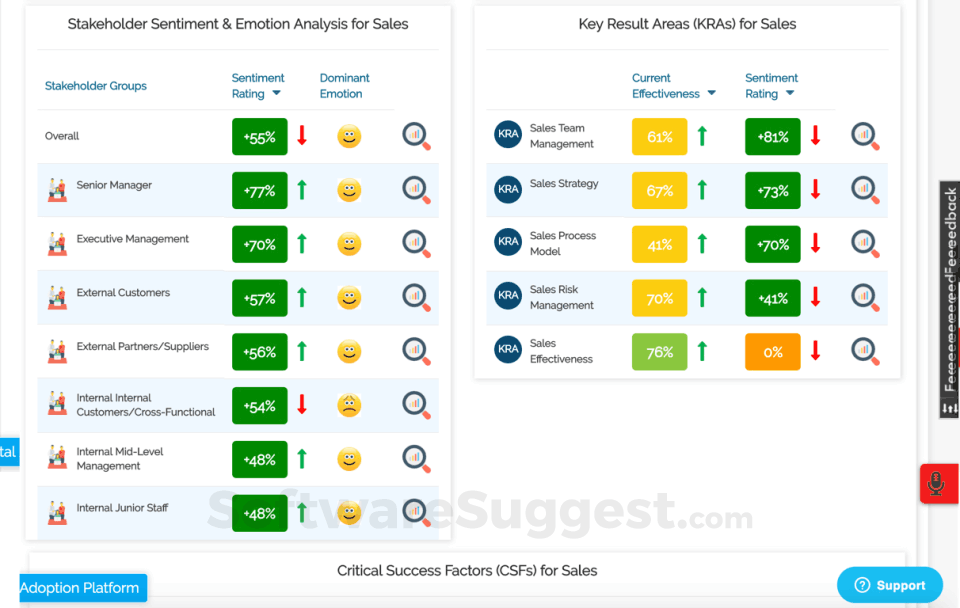Click the Stakeholder Groups column header
The image size is (960, 608).
tap(96, 86)
